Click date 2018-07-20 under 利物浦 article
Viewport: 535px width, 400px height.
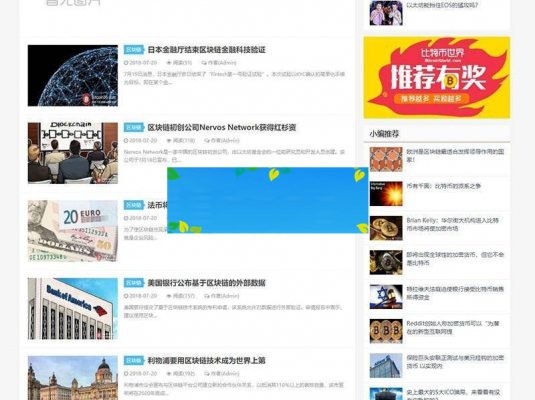tap(141, 373)
